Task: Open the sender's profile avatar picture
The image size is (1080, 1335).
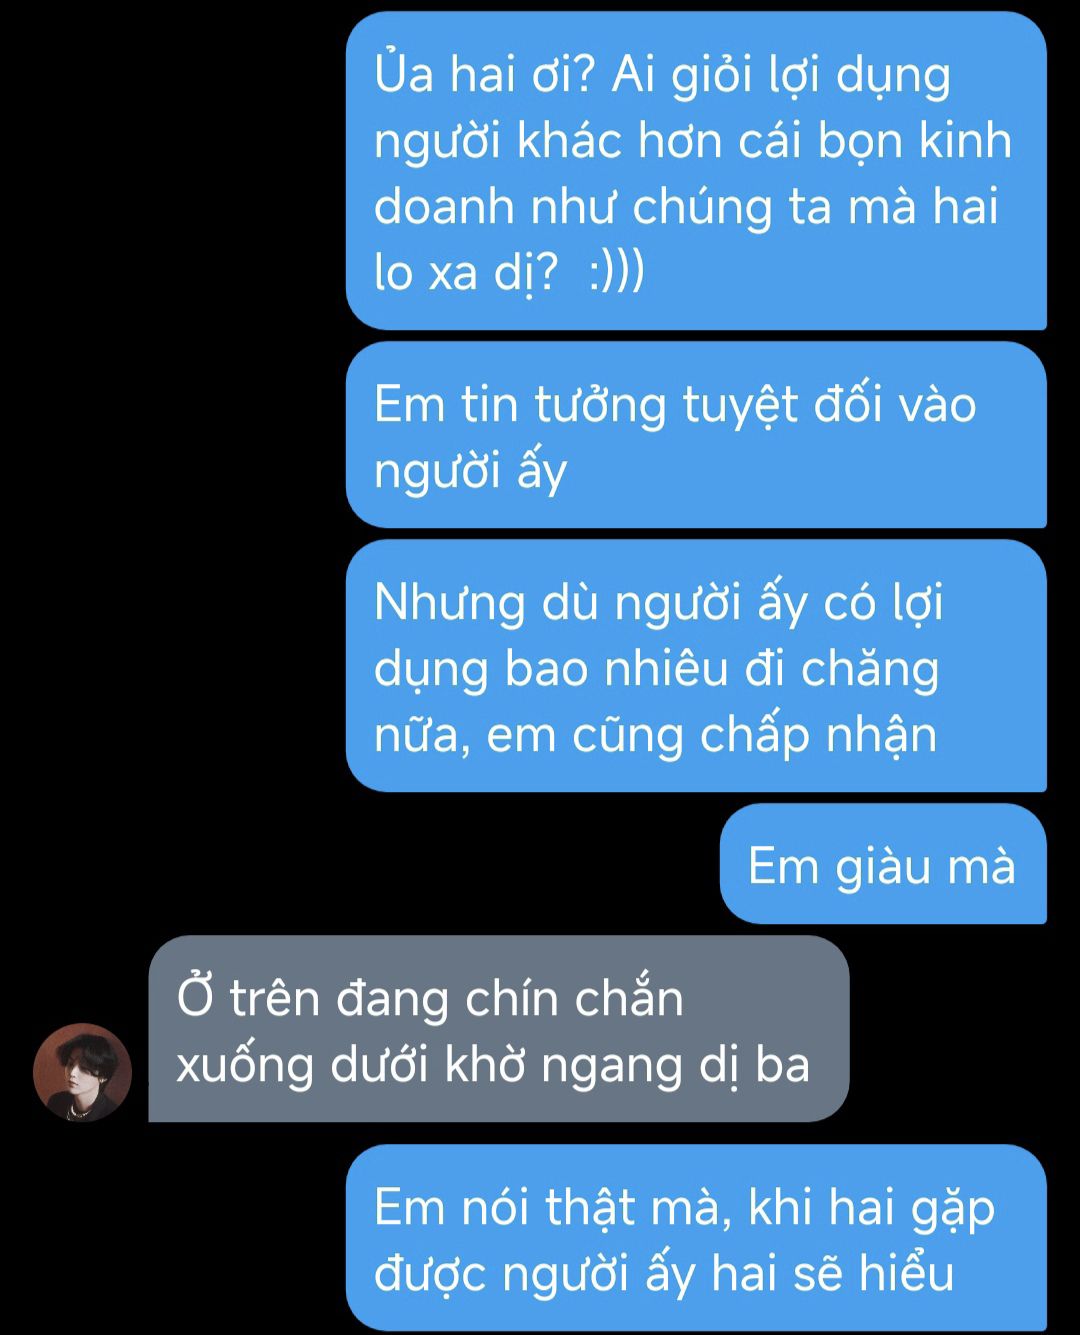Action: (x=82, y=1072)
